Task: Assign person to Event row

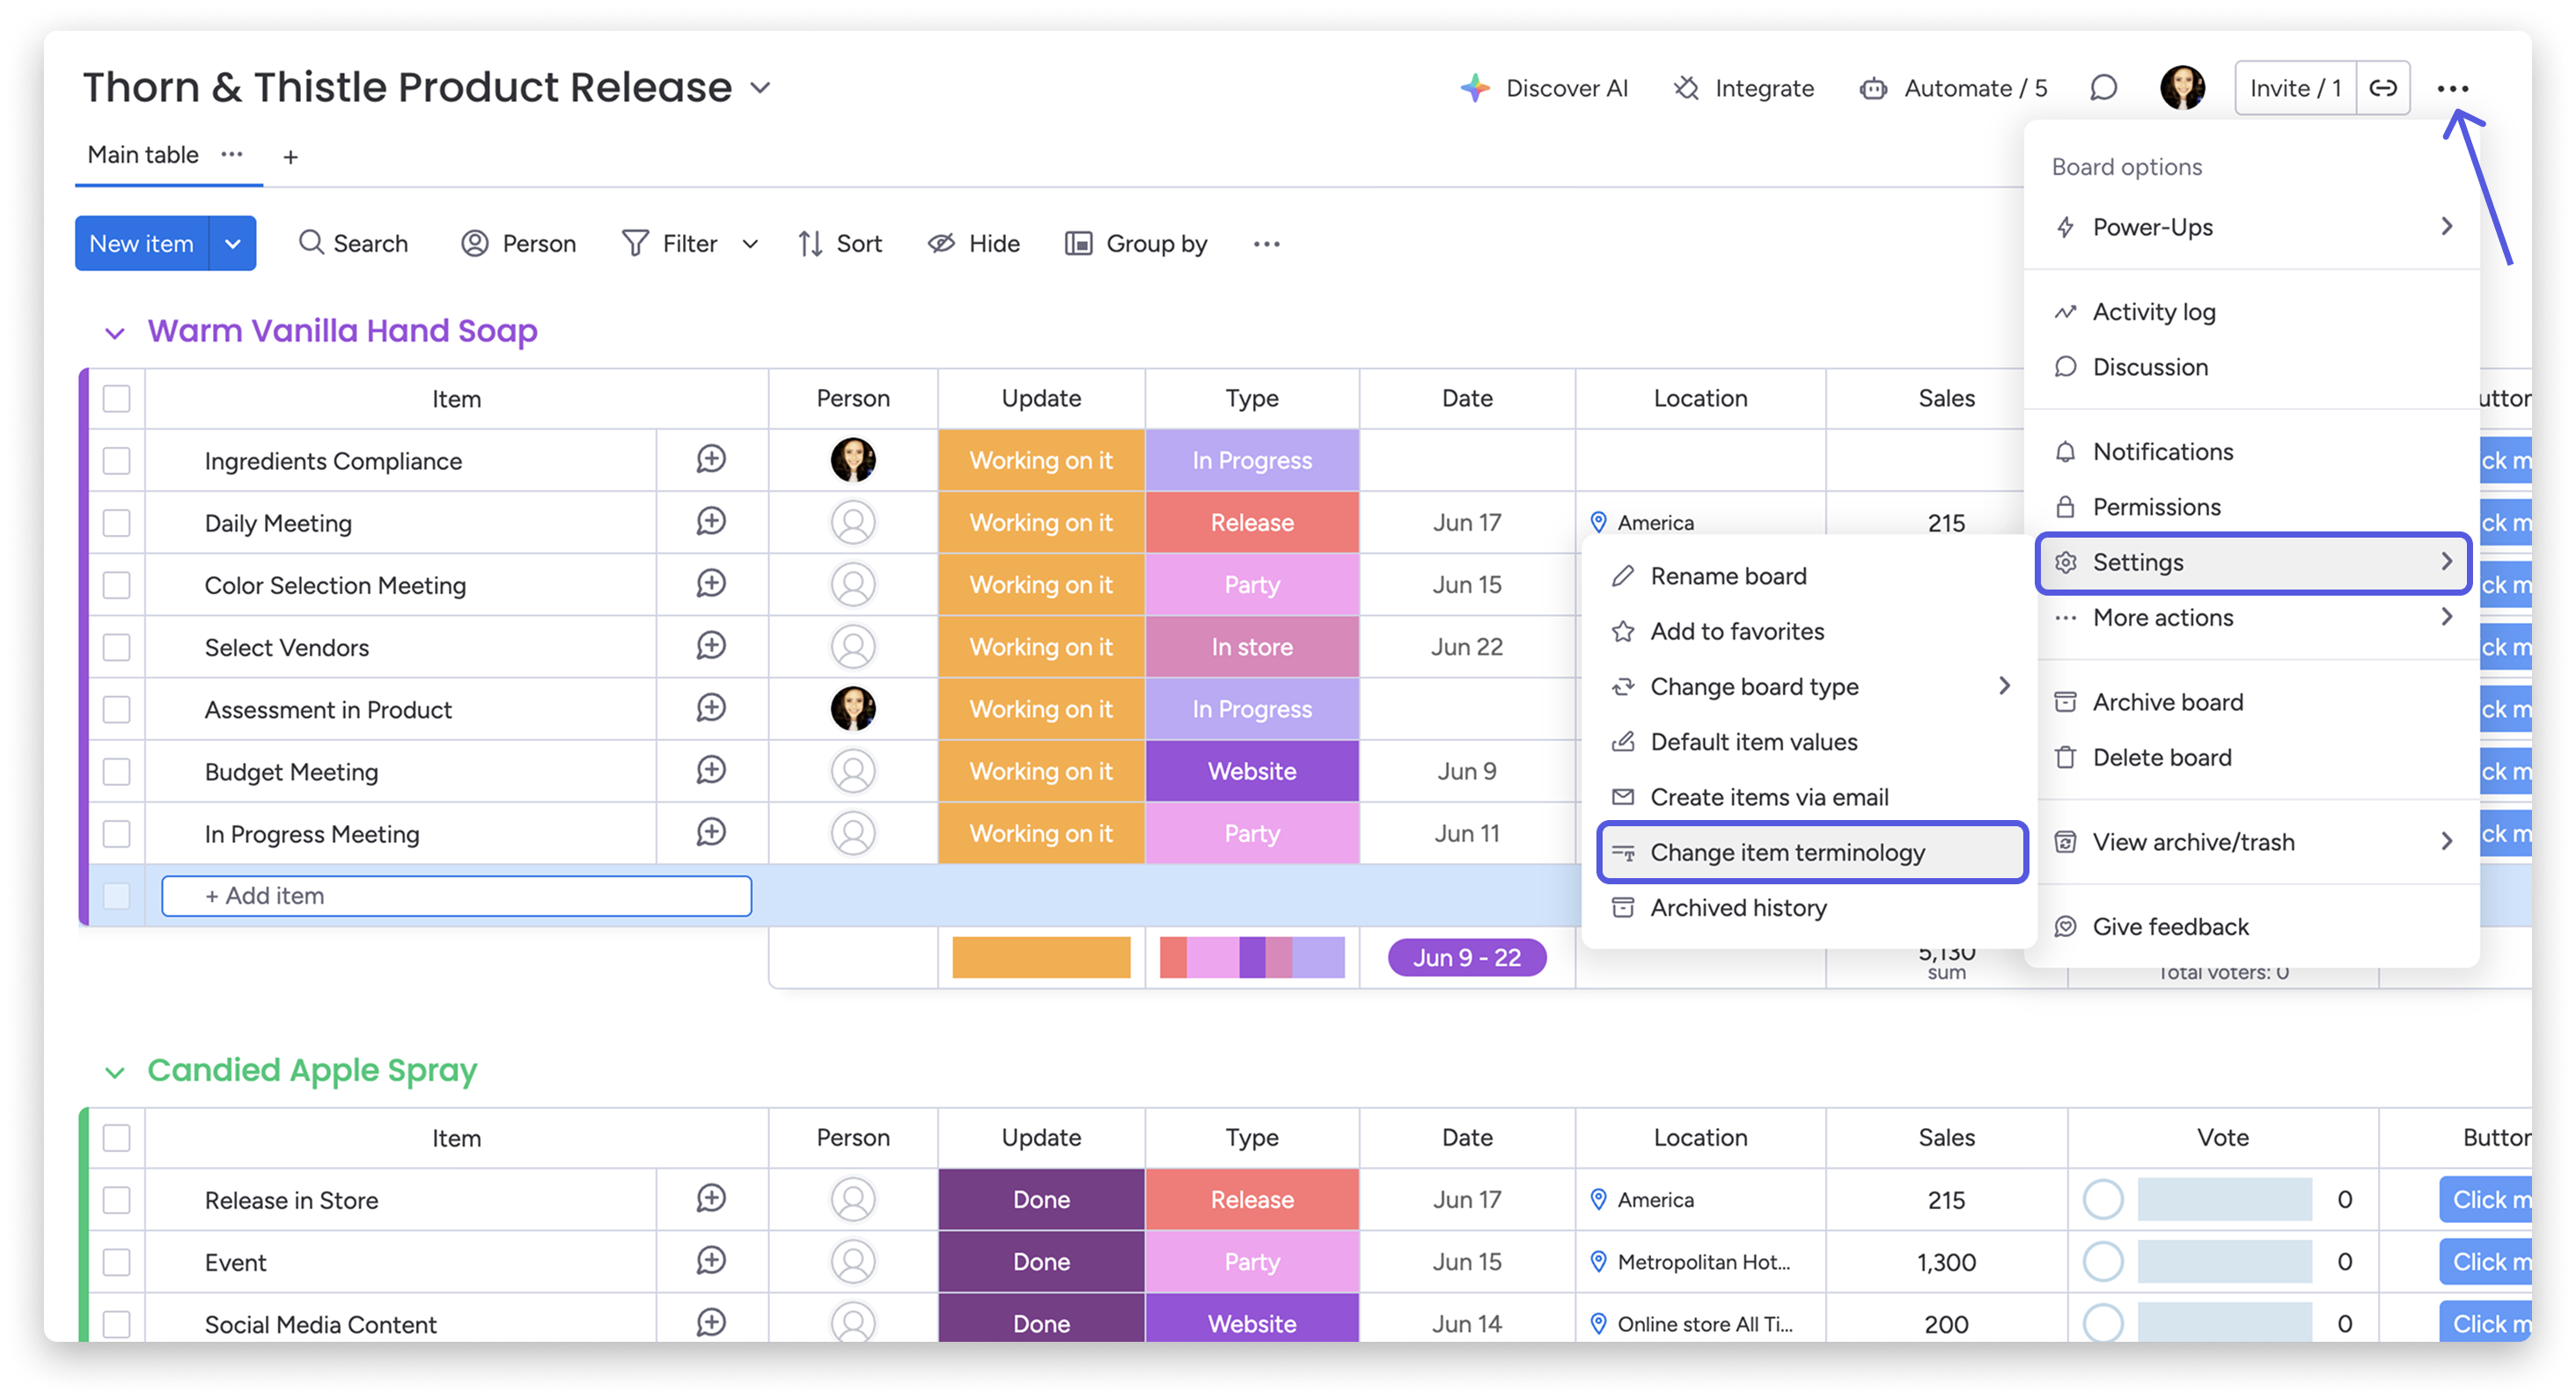Action: click(853, 1261)
